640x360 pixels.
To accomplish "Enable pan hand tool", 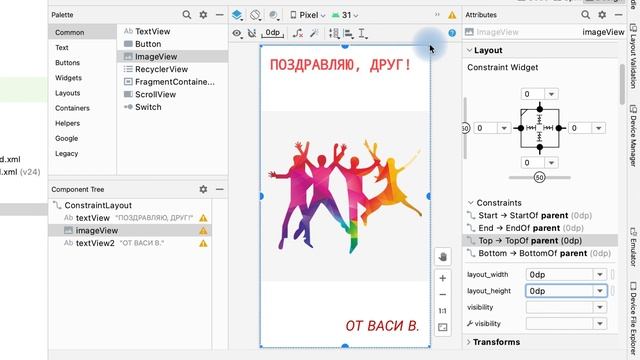I will [x=442, y=257].
